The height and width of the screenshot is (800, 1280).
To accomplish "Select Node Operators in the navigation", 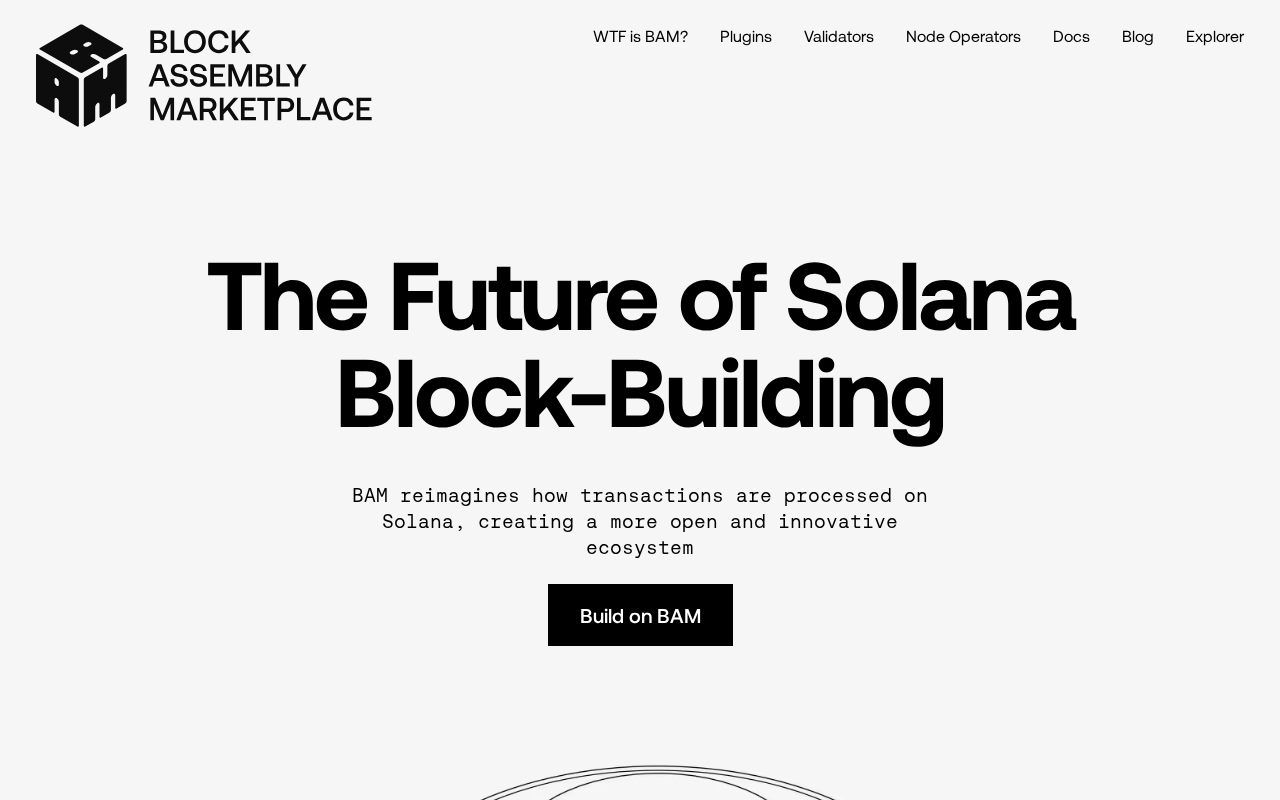I will click(x=963, y=37).
